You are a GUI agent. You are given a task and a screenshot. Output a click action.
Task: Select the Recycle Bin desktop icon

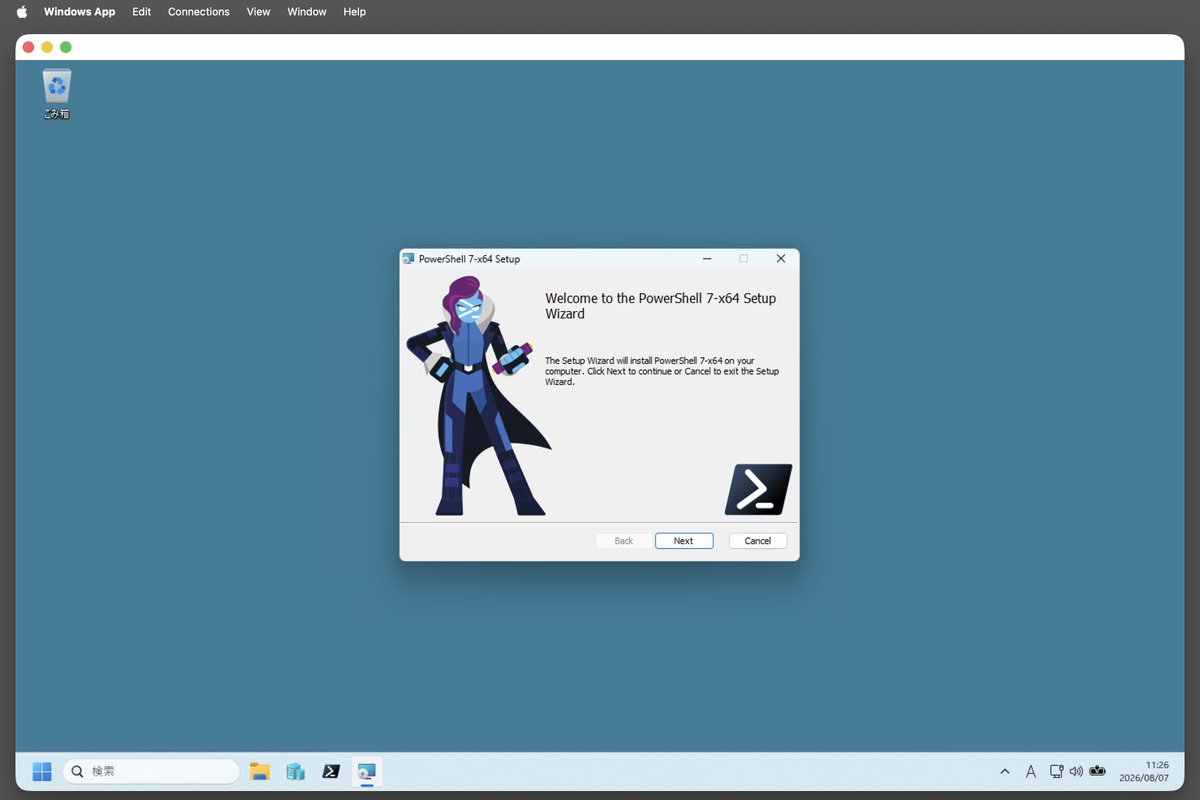57,93
